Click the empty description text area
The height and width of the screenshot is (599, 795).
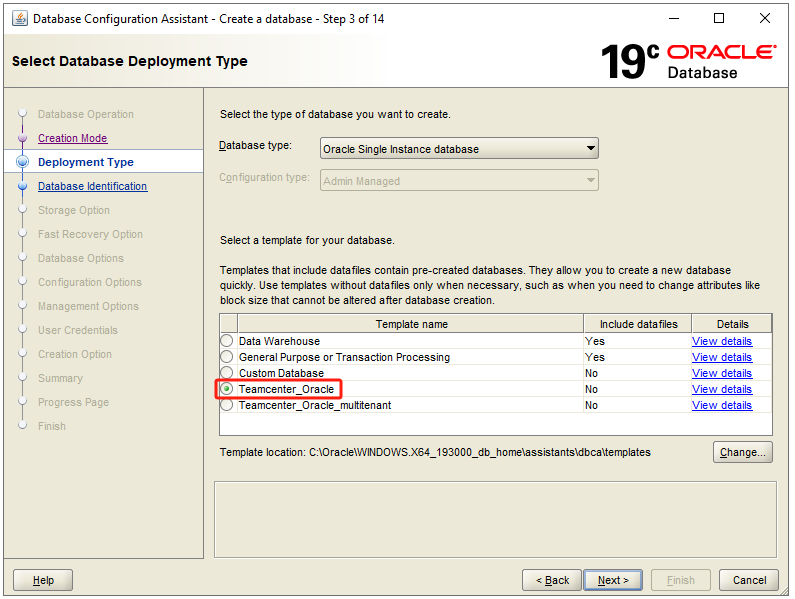coord(495,519)
